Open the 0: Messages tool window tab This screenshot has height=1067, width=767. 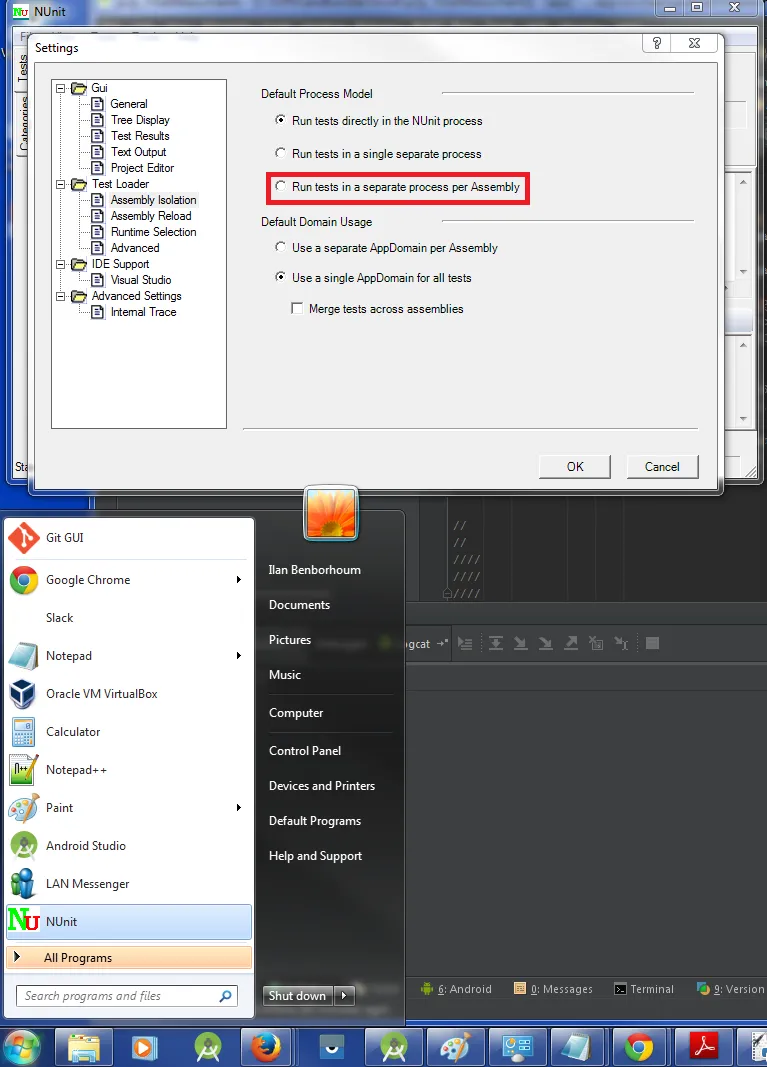coord(553,989)
